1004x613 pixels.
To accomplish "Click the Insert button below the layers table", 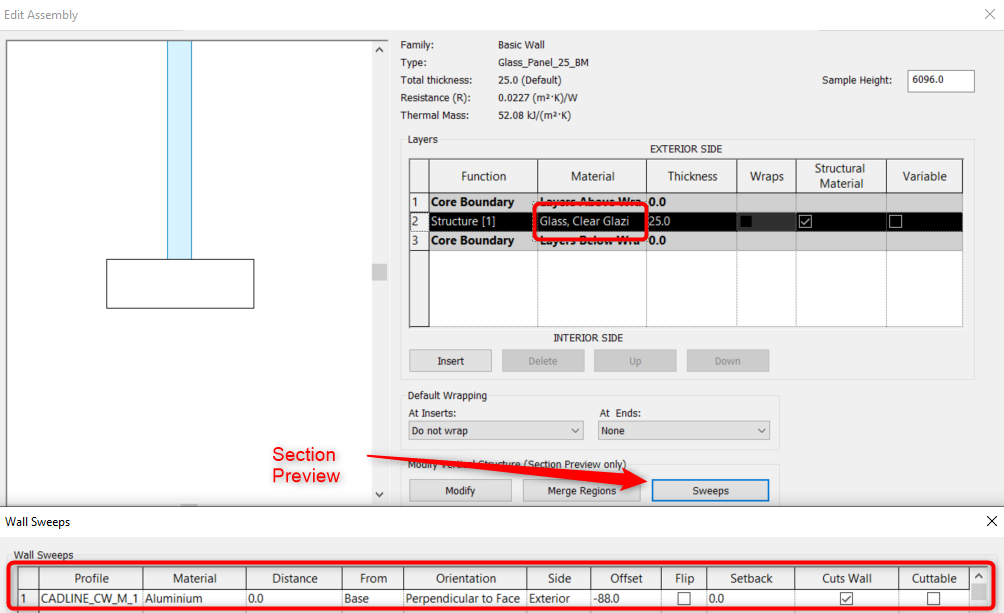I will coord(450,360).
